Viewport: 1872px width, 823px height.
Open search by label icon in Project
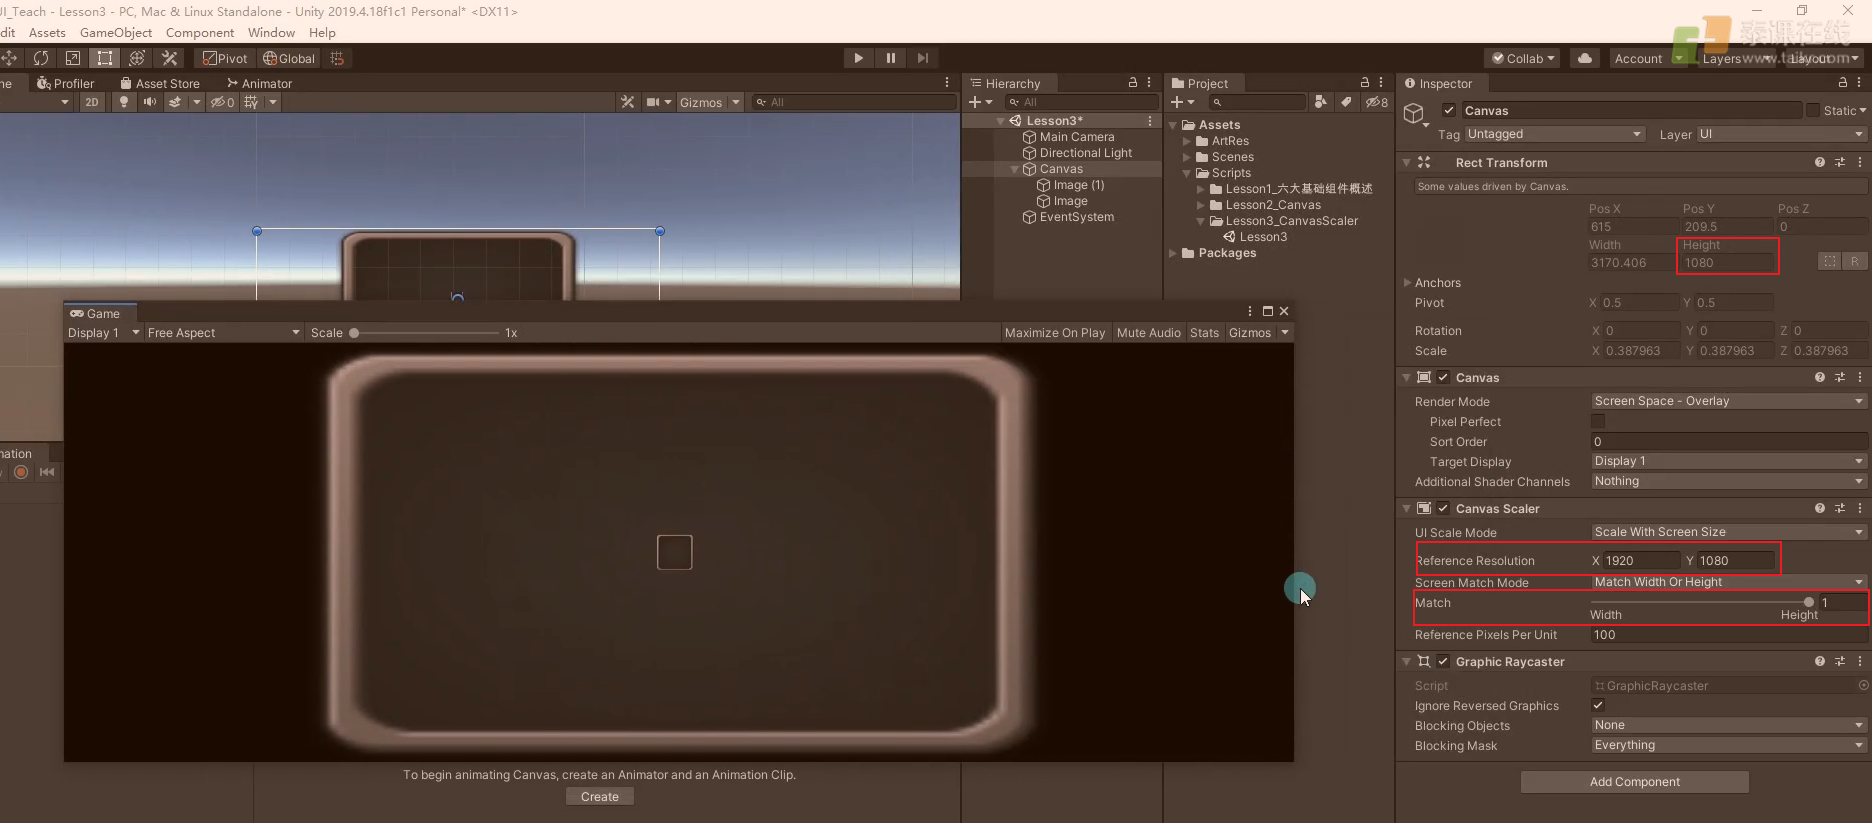[1346, 102]
